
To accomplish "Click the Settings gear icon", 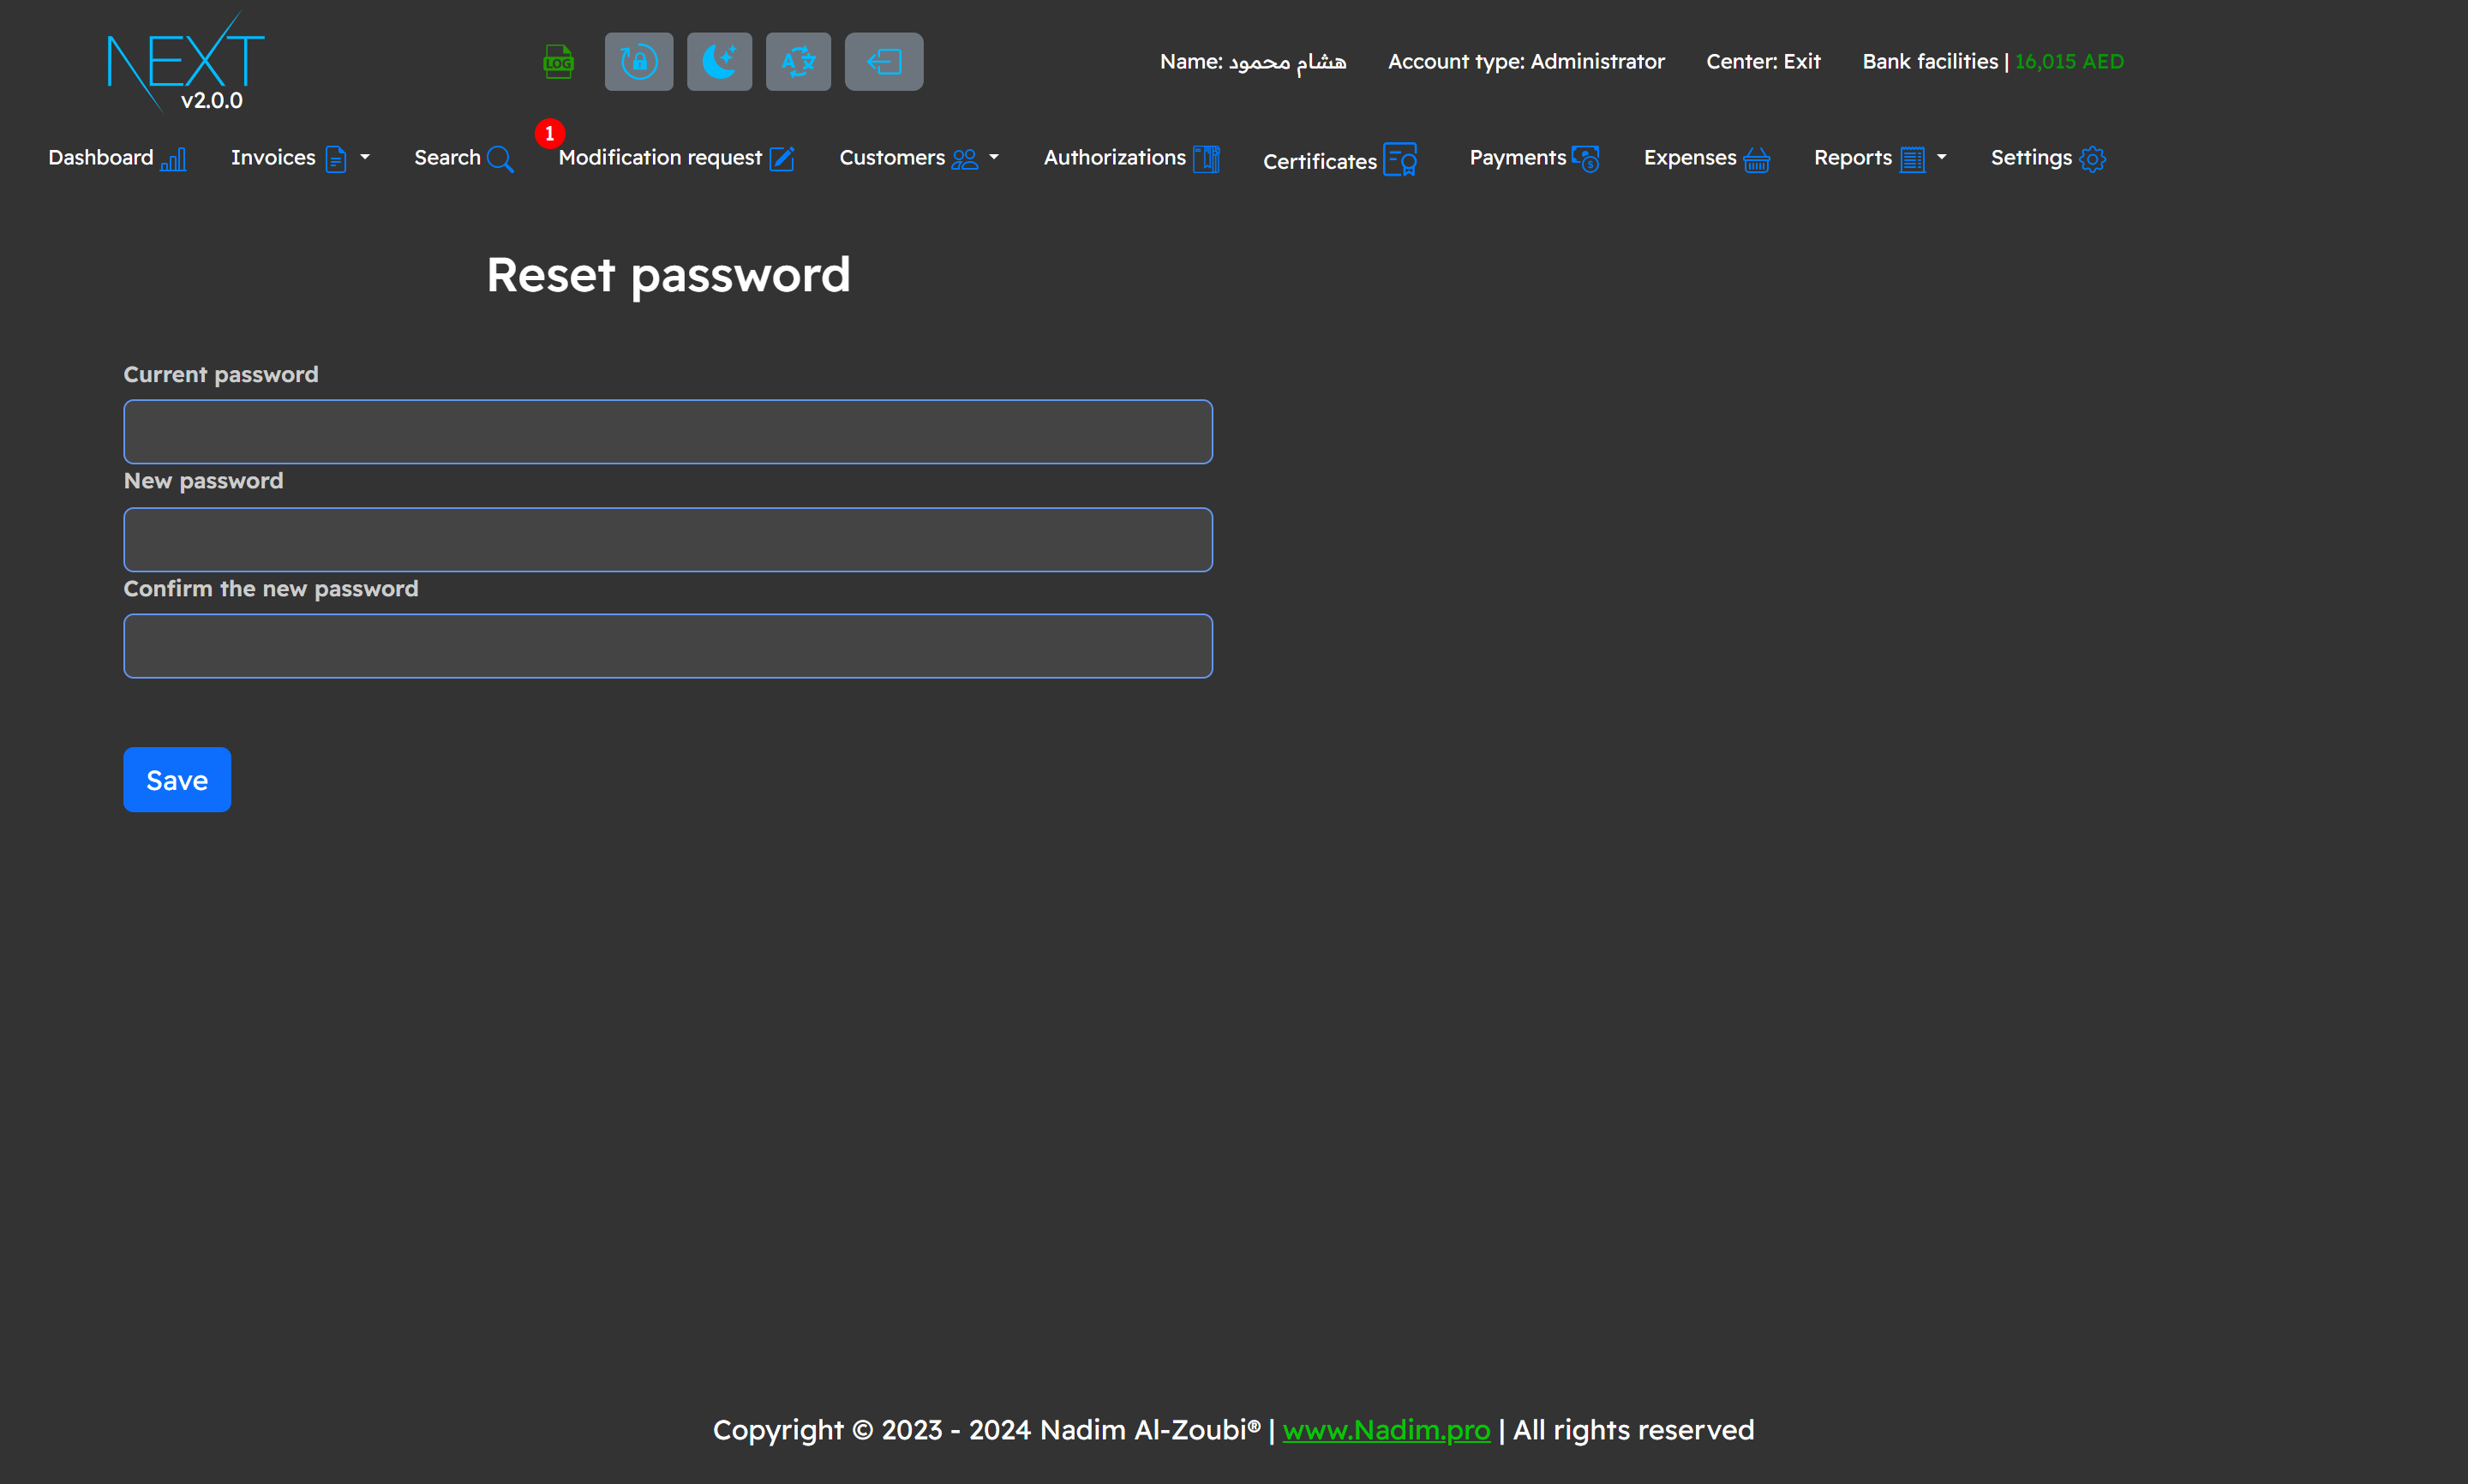I will tap(2046, 158).
